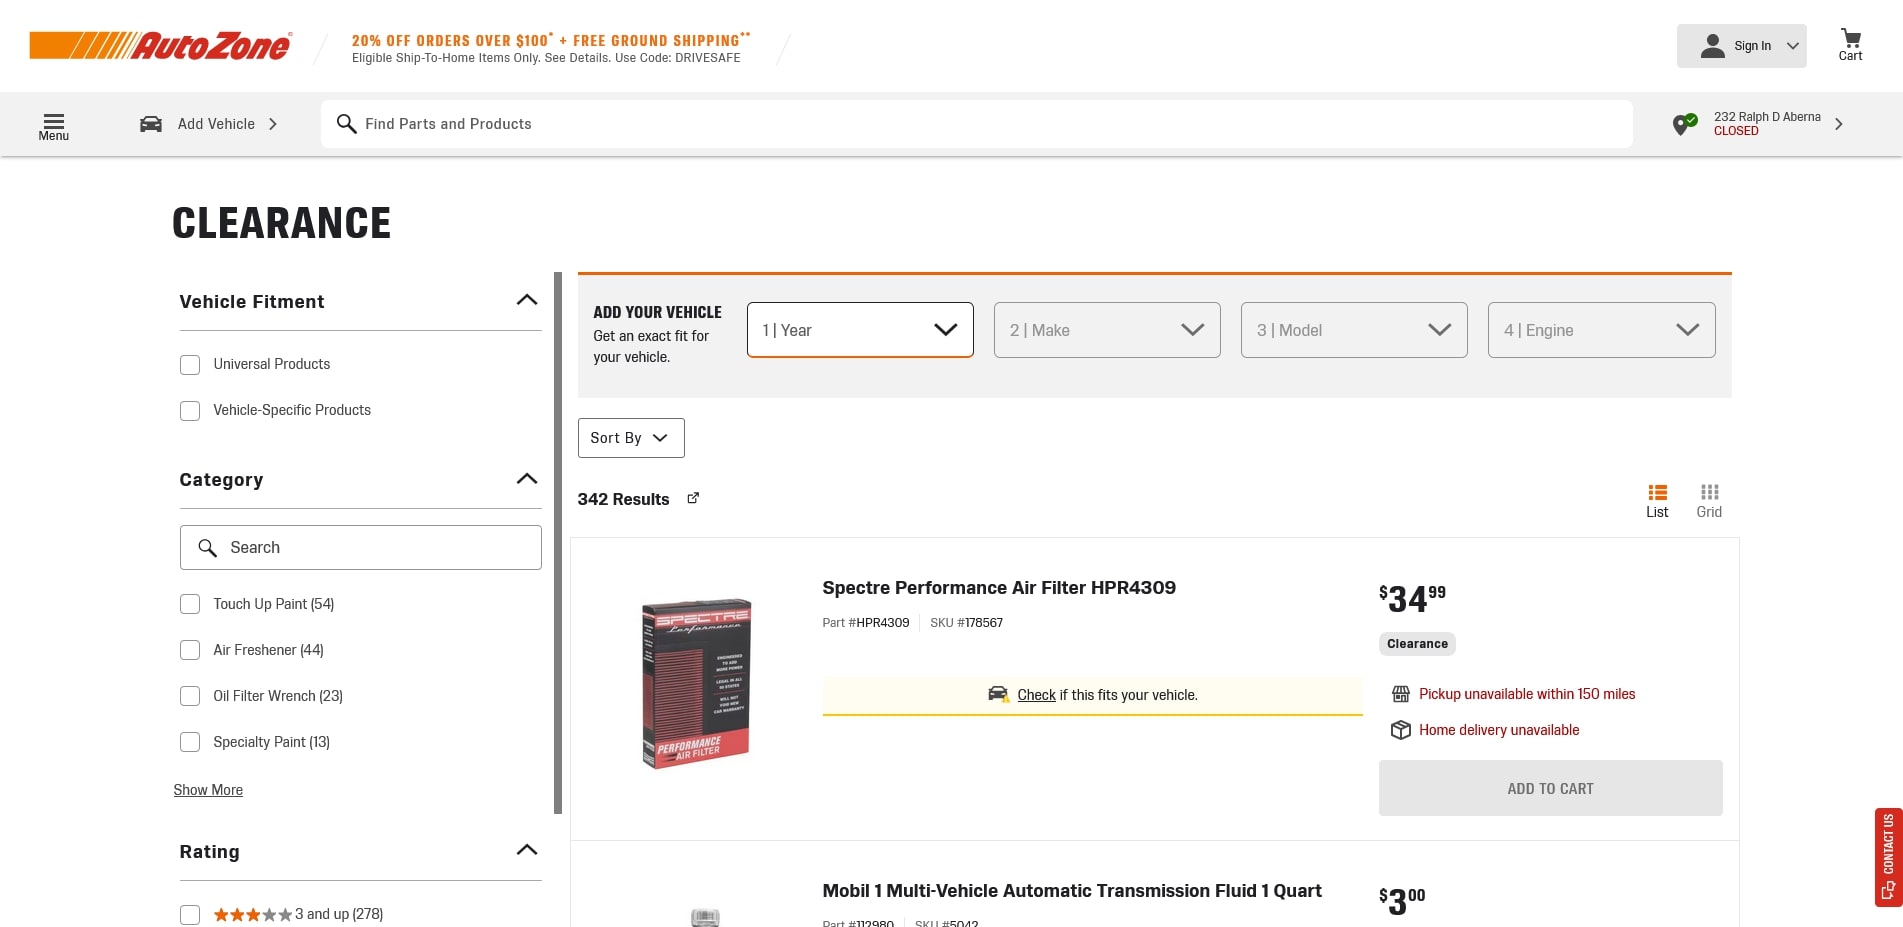Open the shopping Cart icon
This screenshot has height=927, width=1903.
(x=1850, y=45)
